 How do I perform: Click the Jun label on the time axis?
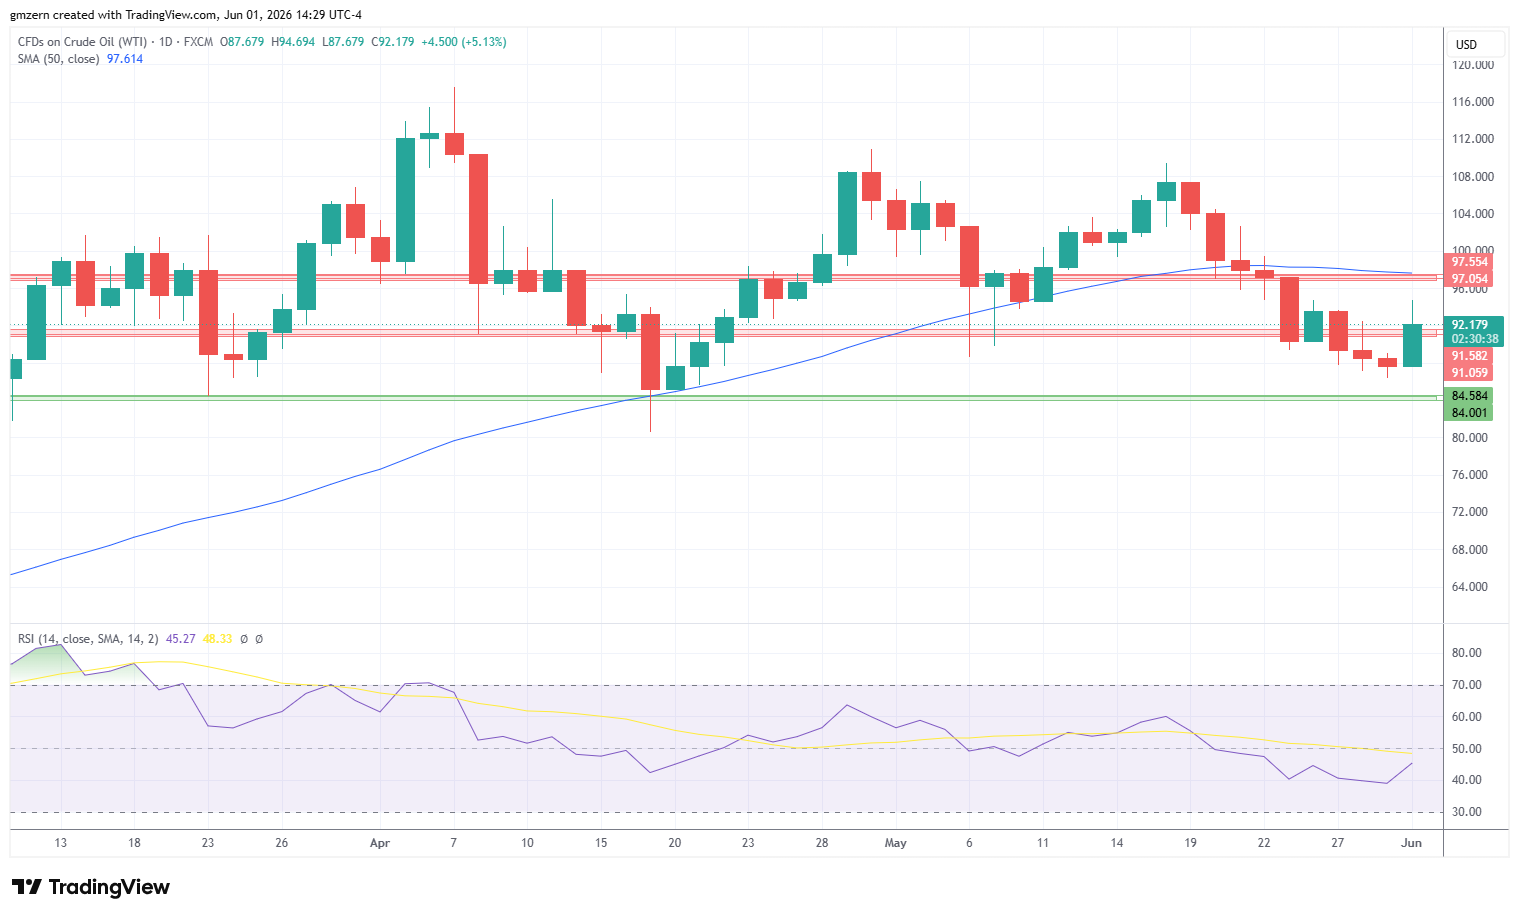point(1411,843)
